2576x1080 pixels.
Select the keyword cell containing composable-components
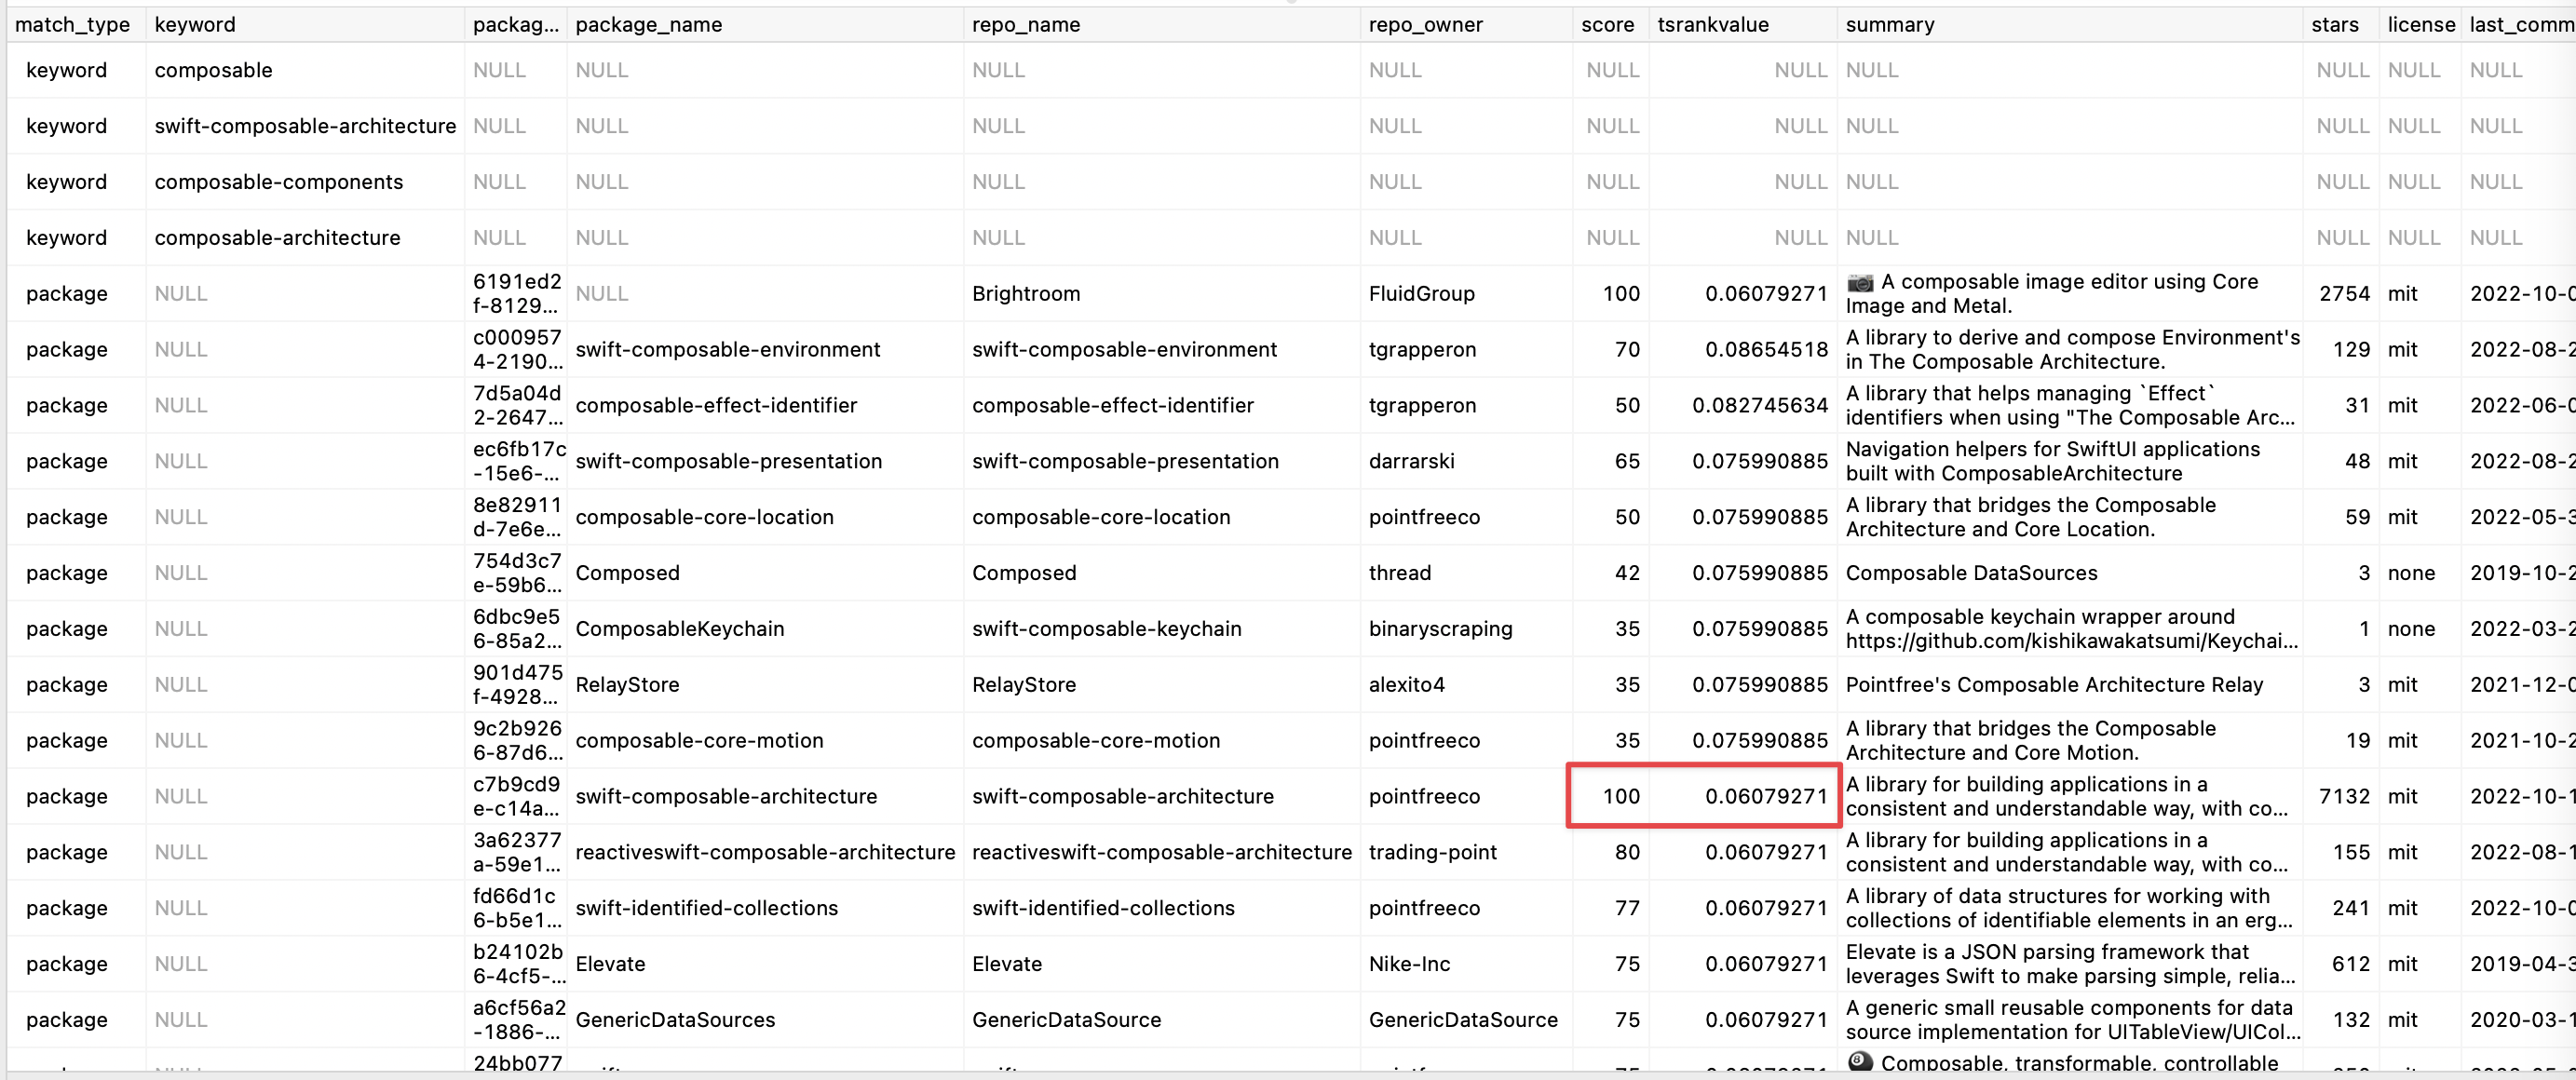click(x=279, y=181)
